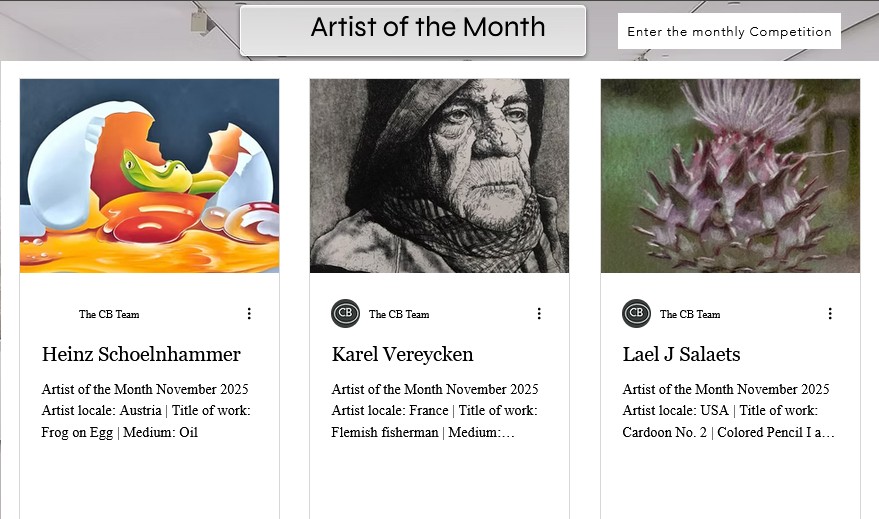Read Lael J Salaets USA post excerpt
Image resolution: width=879 pixels, height=519 pixels.
coord(728,411)
